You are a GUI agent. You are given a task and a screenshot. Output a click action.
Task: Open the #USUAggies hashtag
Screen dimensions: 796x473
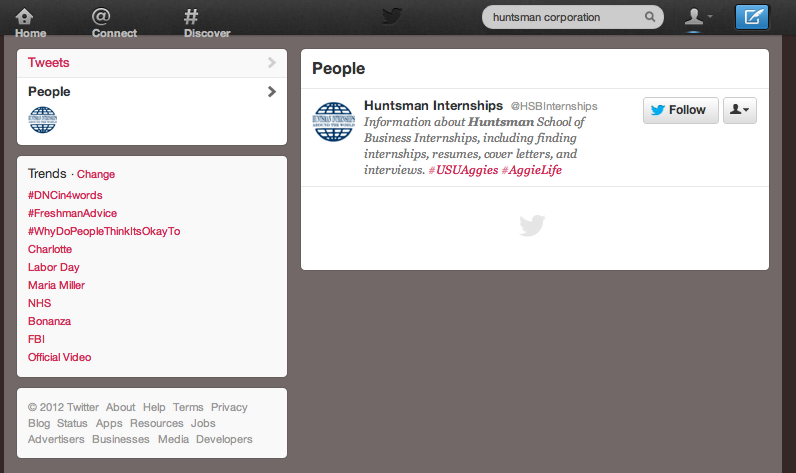(x=463, y=170)
